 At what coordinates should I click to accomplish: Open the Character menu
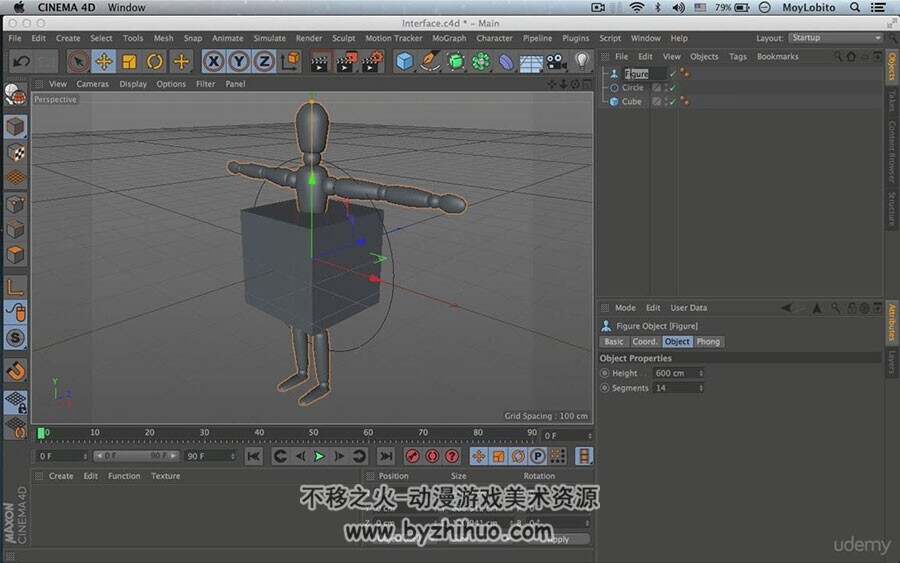point(494,38)
